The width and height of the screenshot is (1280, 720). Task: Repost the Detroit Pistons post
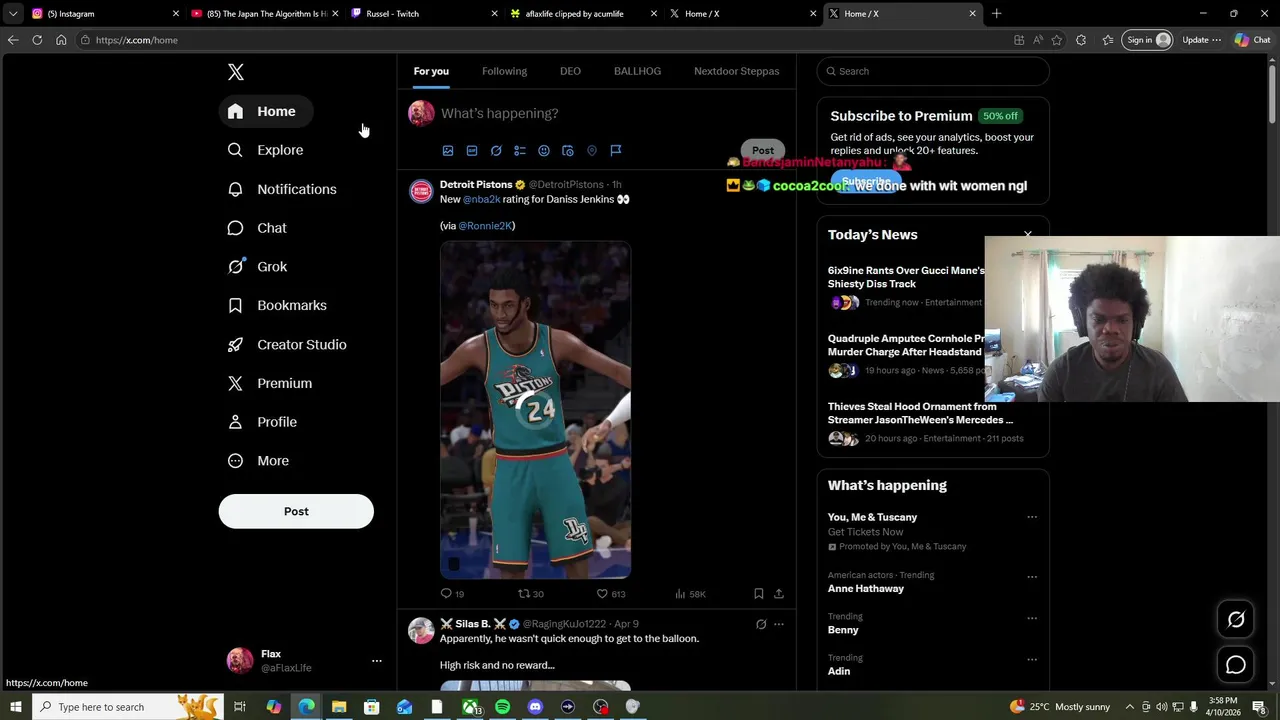coord(530,594)
